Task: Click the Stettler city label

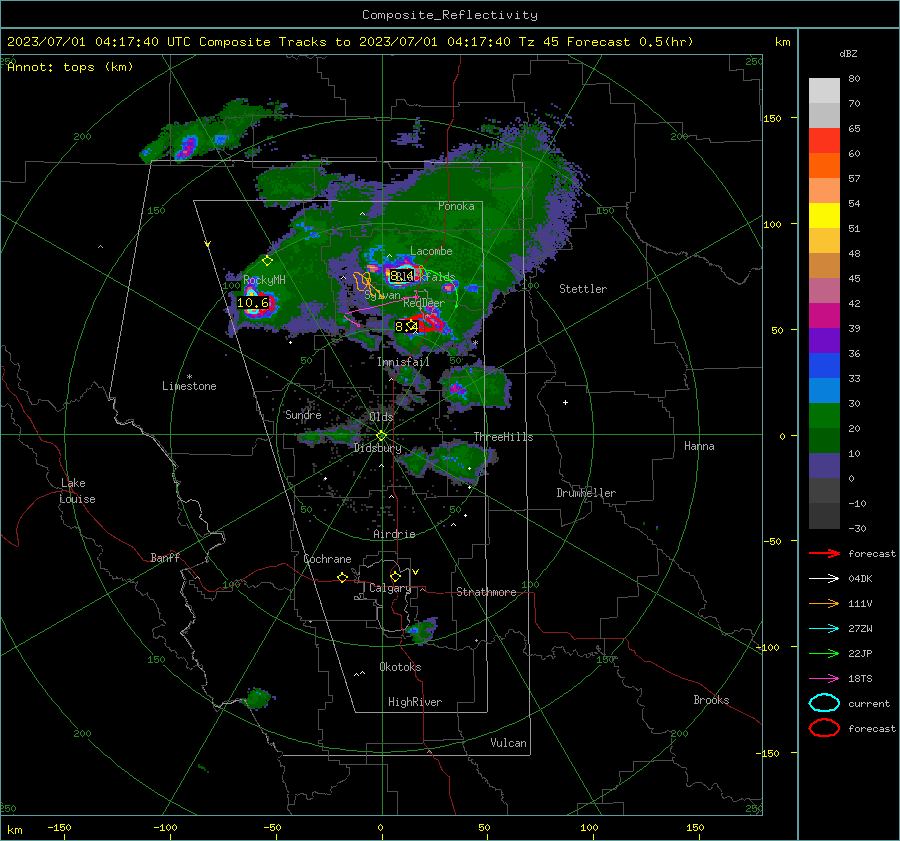Action: pos(583,289)
